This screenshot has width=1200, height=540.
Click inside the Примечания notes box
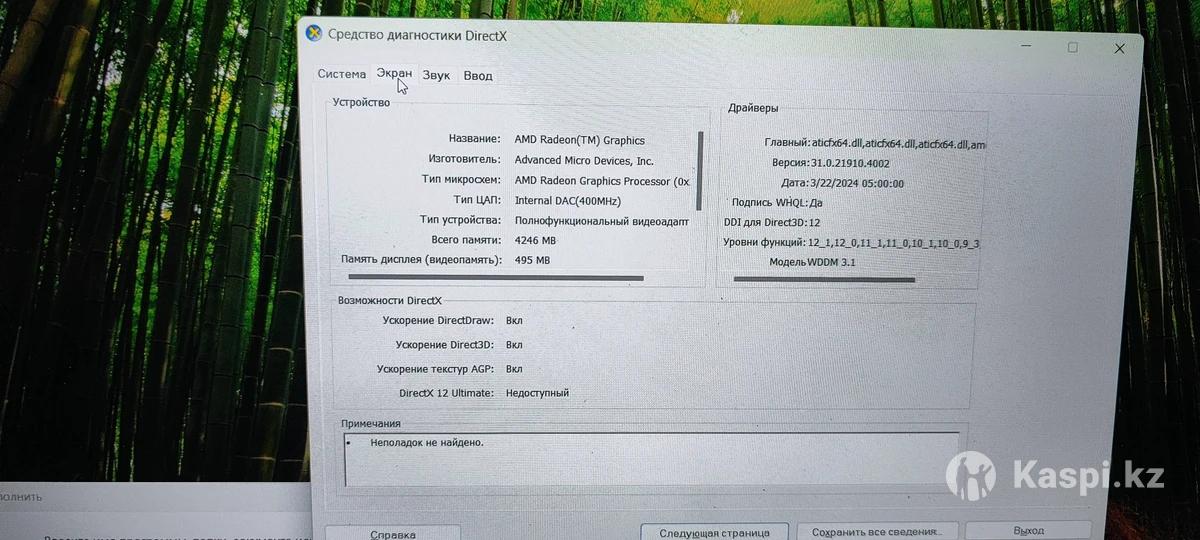pos(650,460)
